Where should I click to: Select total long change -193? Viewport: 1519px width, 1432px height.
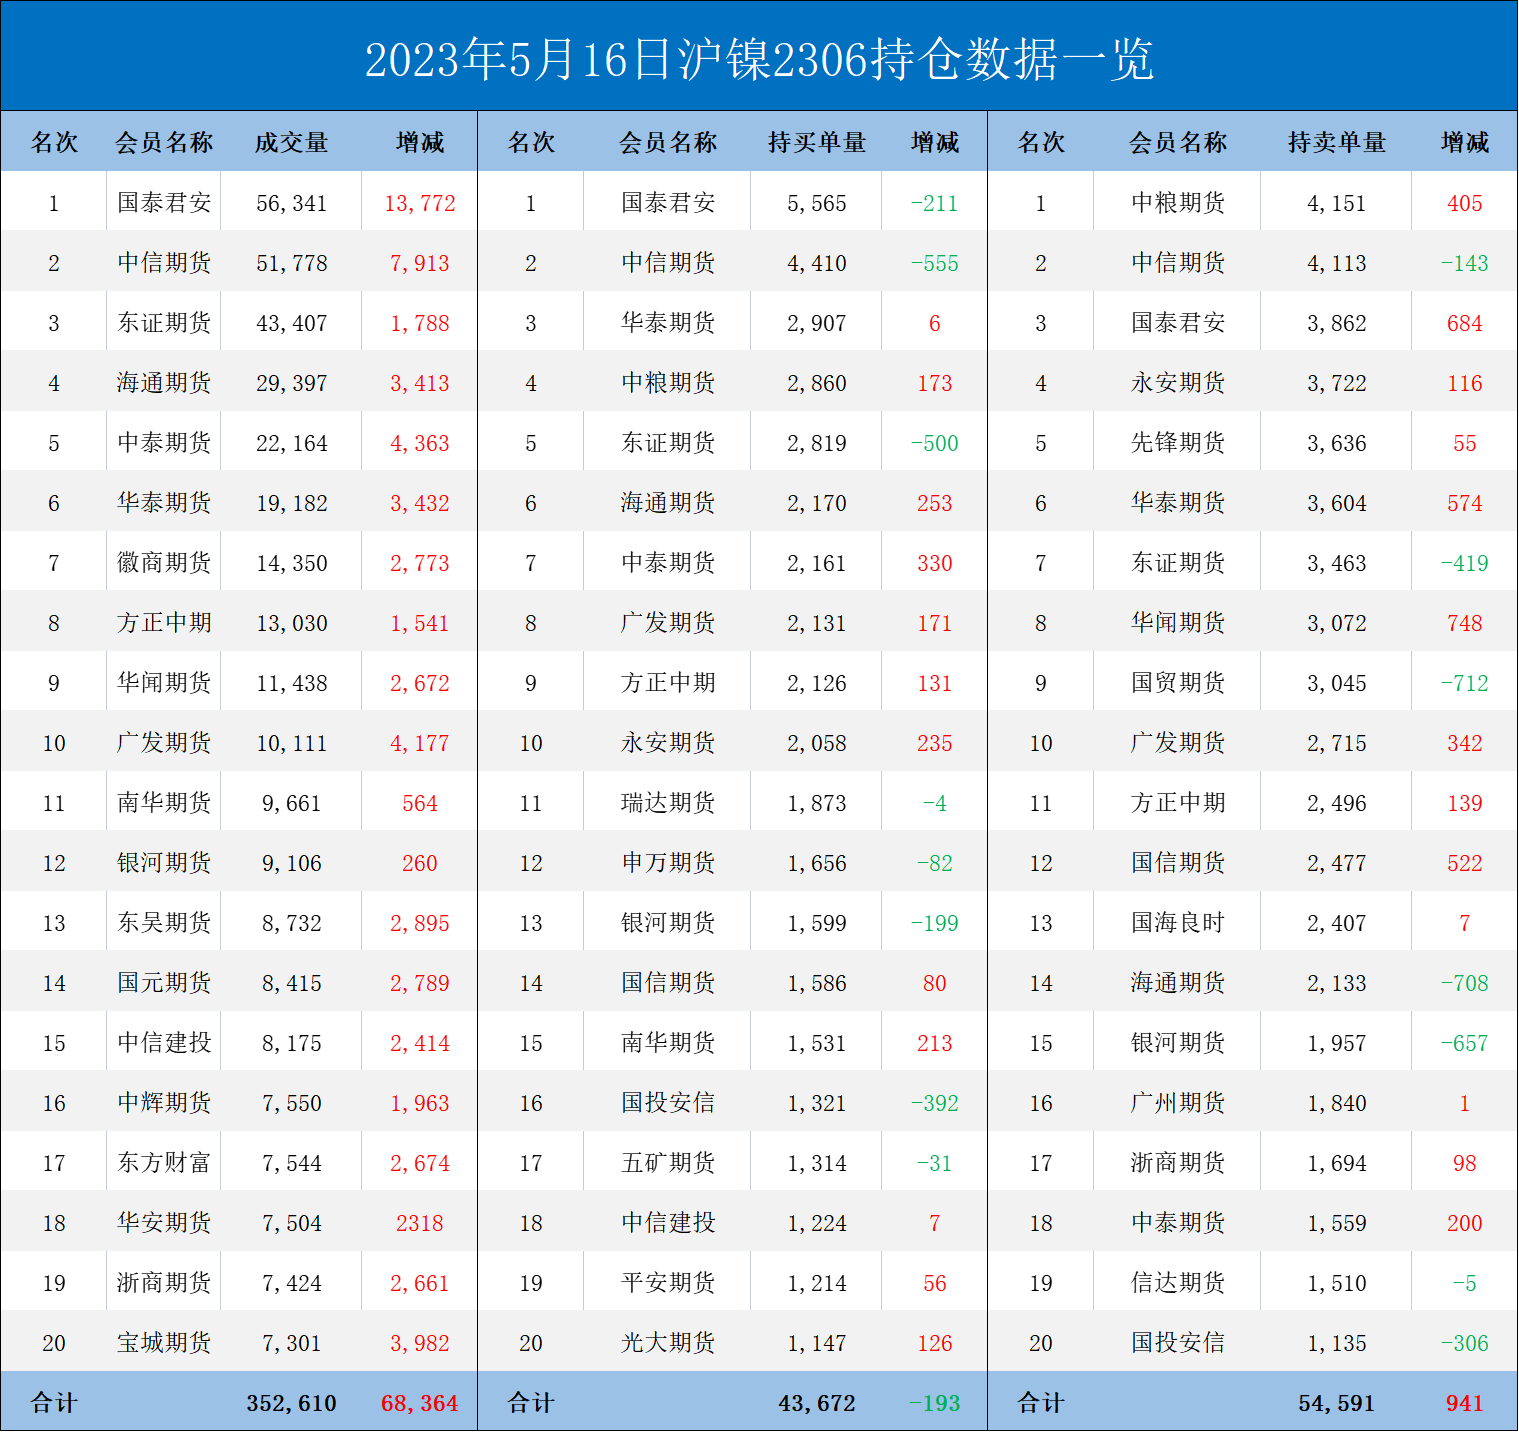(935, 1403)
